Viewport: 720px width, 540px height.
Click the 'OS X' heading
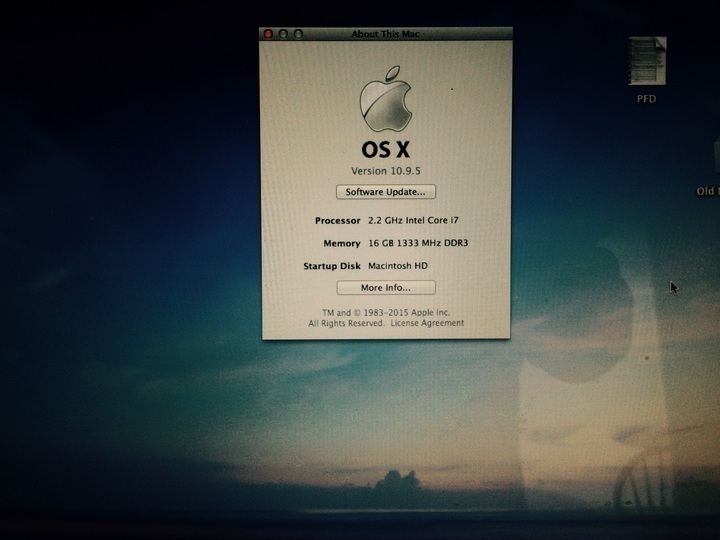point(385,149)
